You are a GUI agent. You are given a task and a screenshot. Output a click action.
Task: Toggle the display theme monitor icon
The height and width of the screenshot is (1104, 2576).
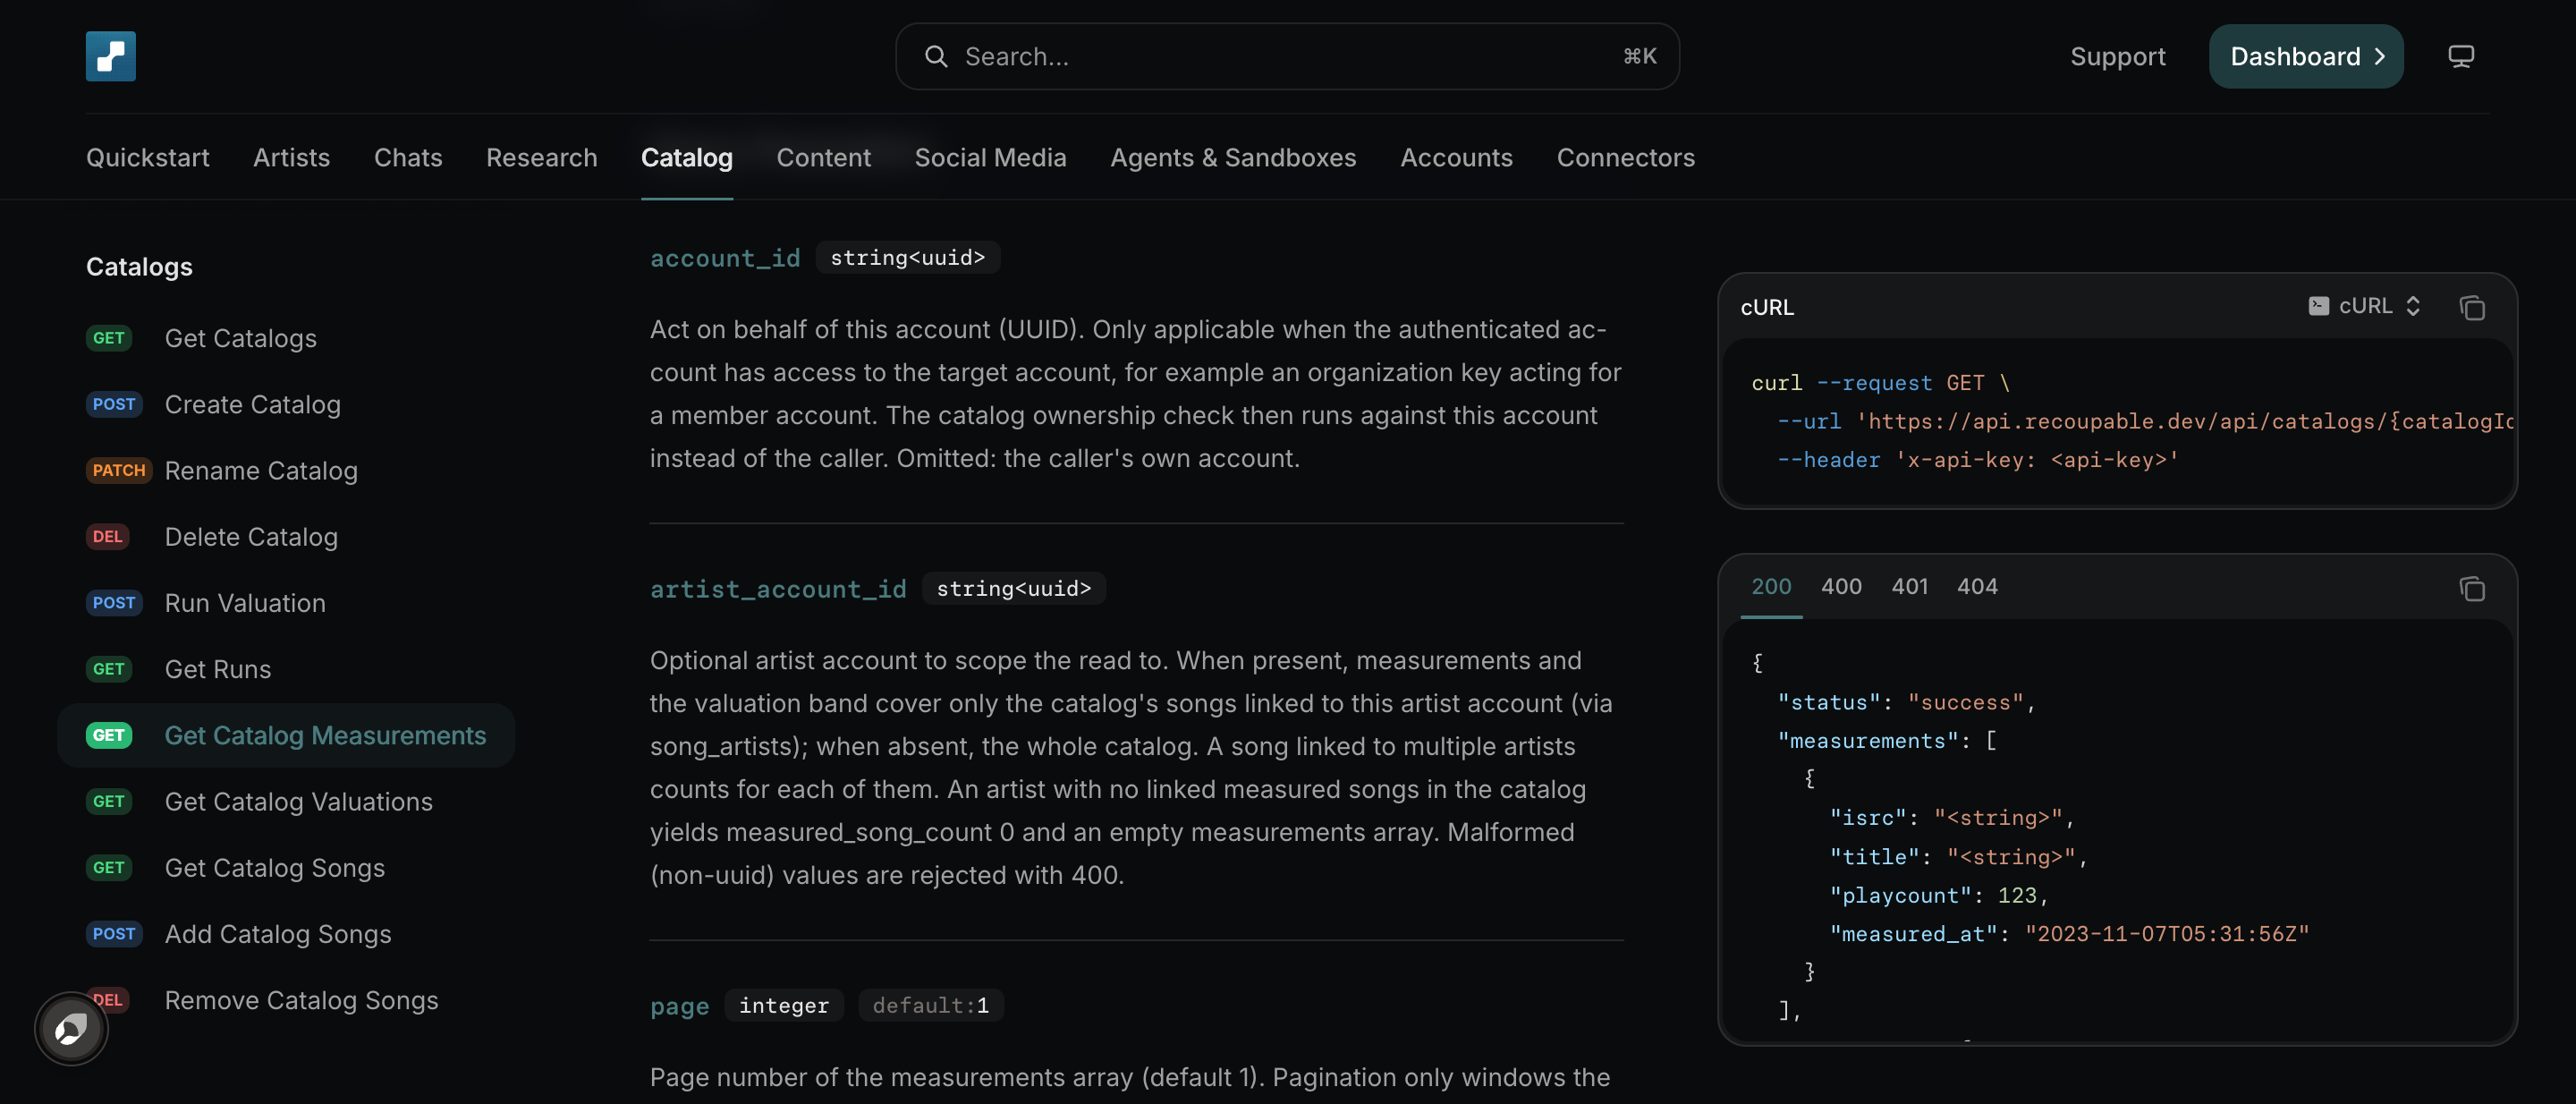2461,56
